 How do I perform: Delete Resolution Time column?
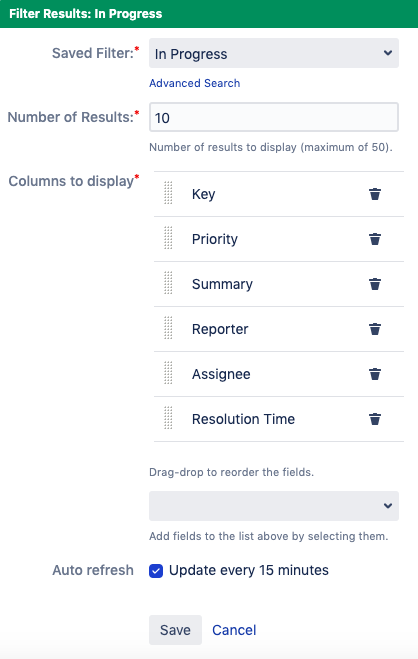375,419
